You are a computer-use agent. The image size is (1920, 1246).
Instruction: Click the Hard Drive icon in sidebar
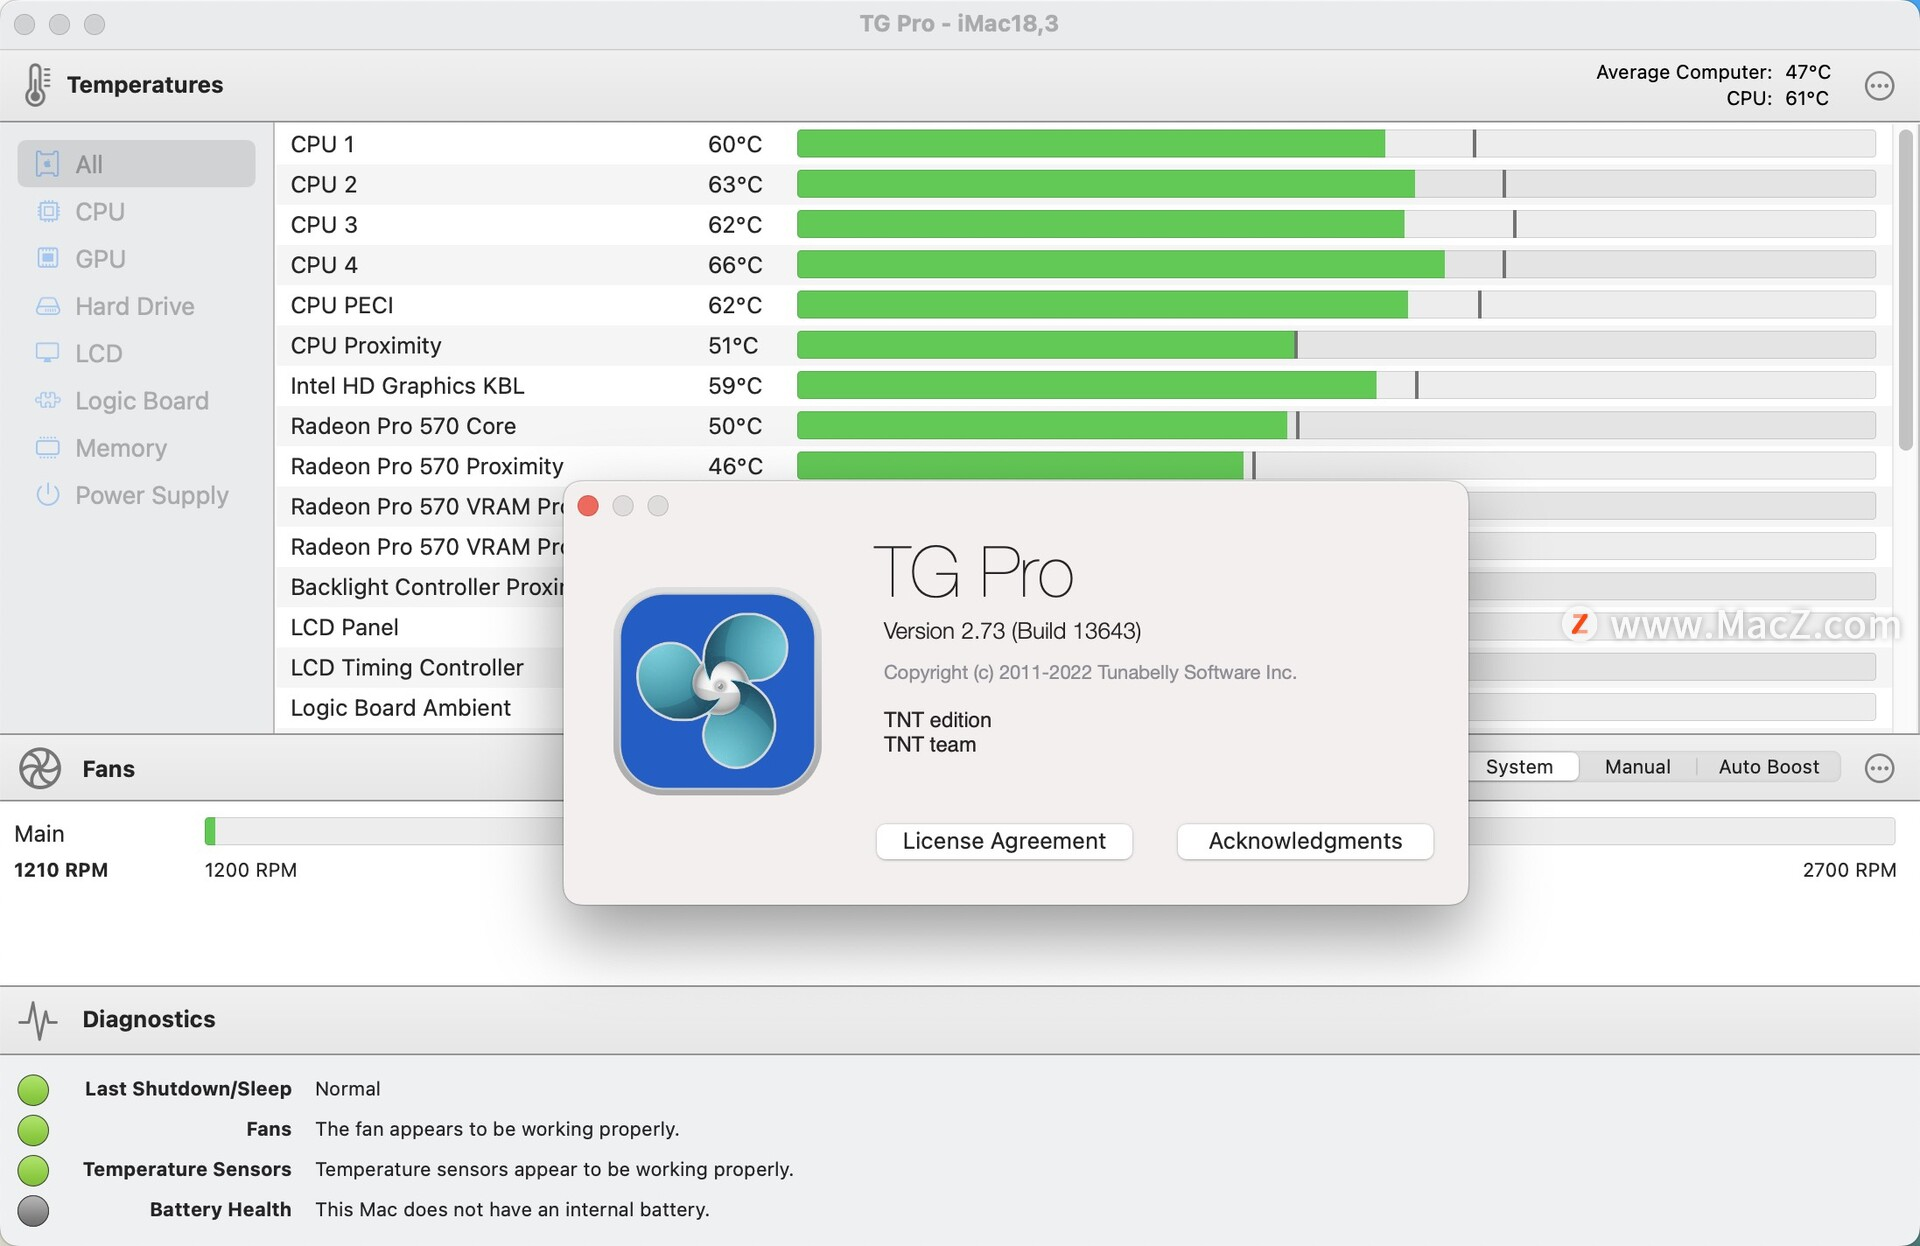pyautogui.click(x=47, y=306)
